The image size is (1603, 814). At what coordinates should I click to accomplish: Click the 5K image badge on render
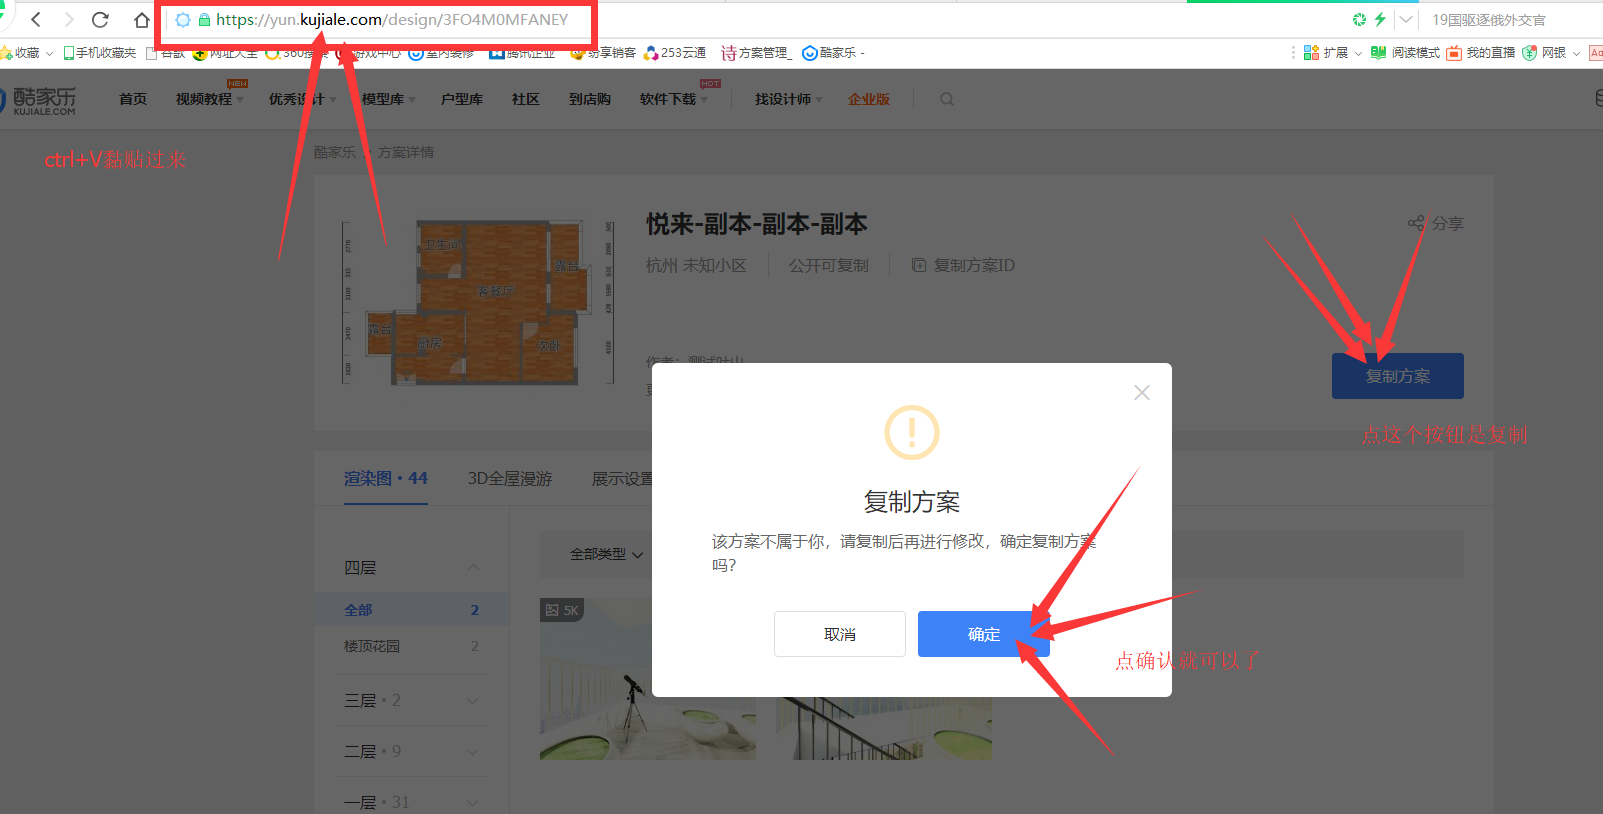(561, 610)
